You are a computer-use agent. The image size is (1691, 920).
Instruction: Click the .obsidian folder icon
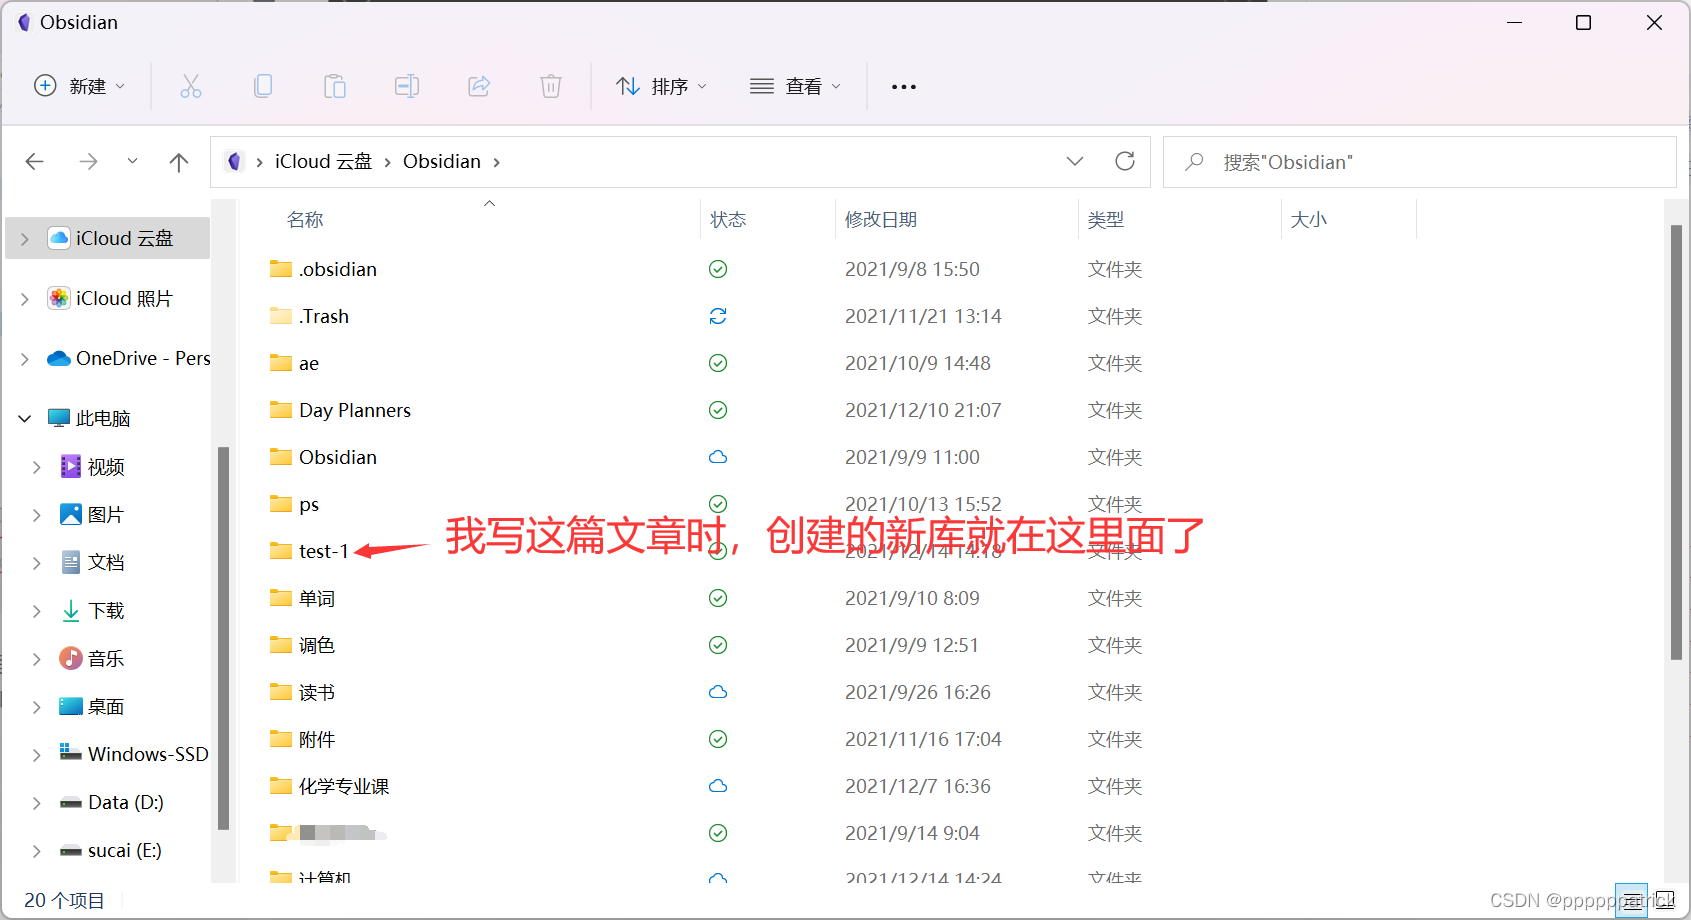[x=281, y=268]
